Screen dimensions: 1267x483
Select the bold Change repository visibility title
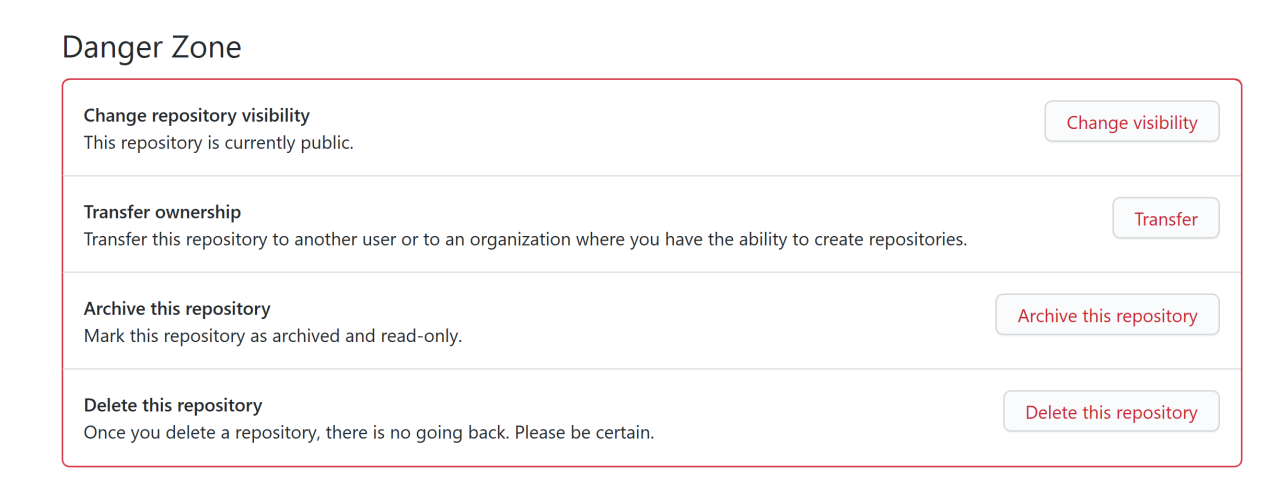click(196, 115)
